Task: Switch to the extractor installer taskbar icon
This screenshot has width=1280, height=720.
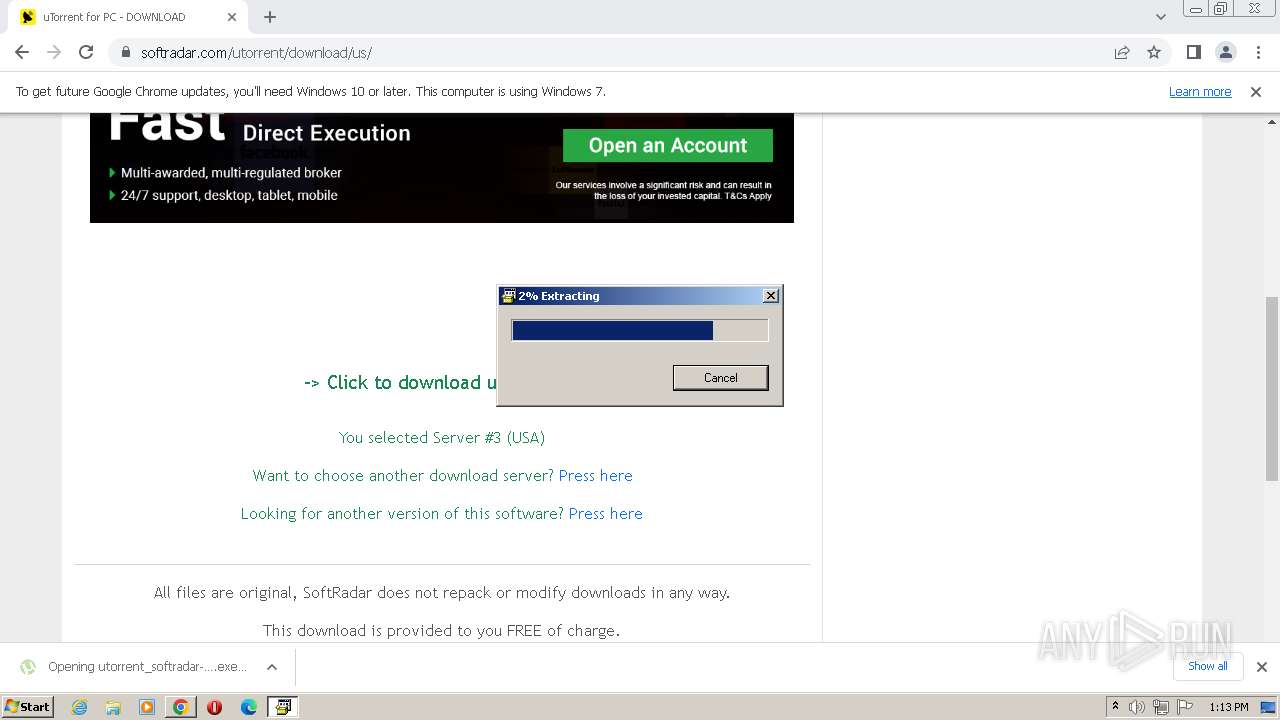Action: [283, 707]
